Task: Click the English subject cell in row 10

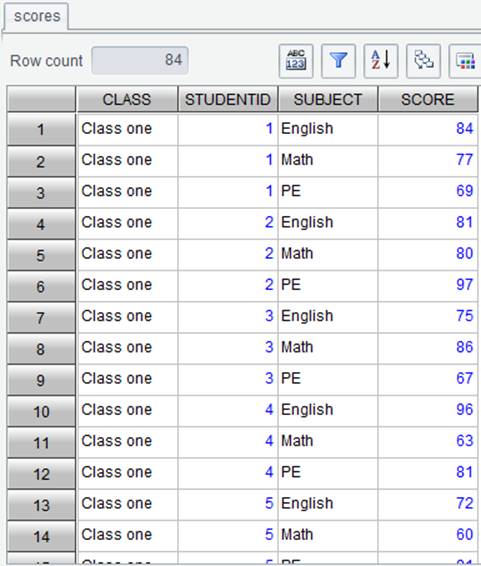Action: (328, 410)
